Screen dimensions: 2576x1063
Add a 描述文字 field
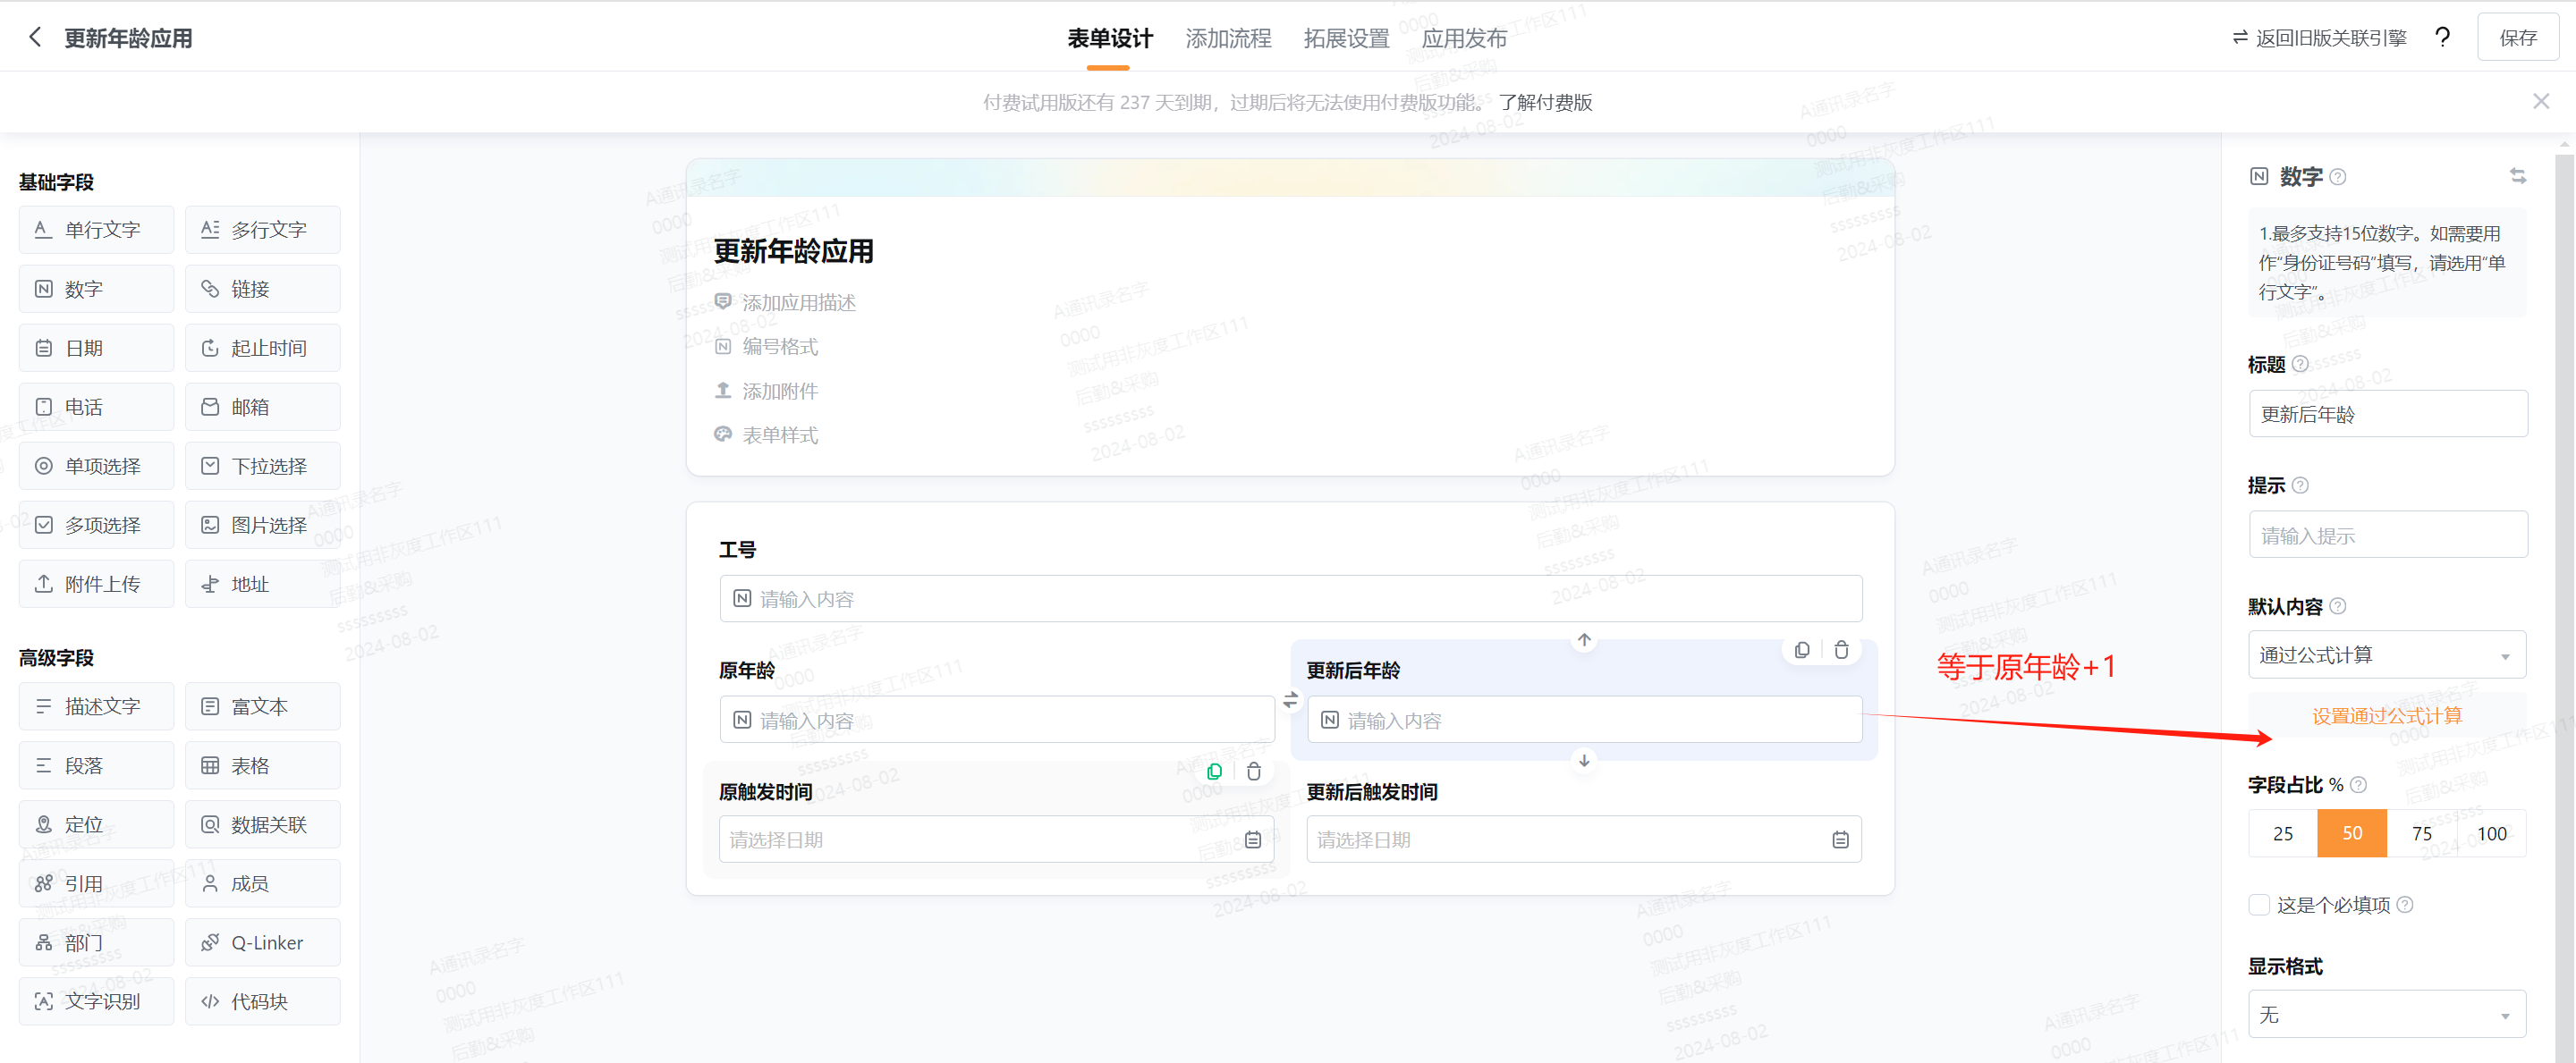coord(96,707)
